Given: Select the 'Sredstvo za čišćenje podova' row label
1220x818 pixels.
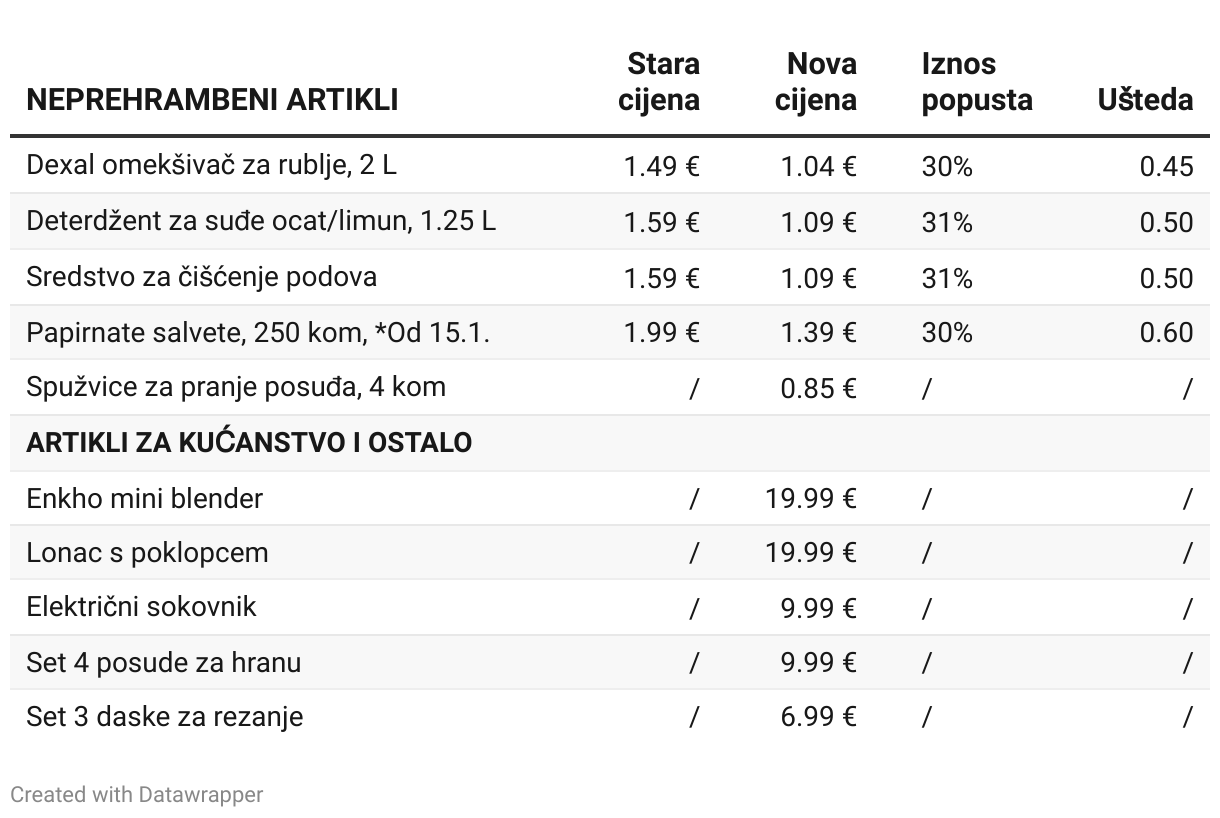Looking at the screenshot, I should tap(202, 277).
